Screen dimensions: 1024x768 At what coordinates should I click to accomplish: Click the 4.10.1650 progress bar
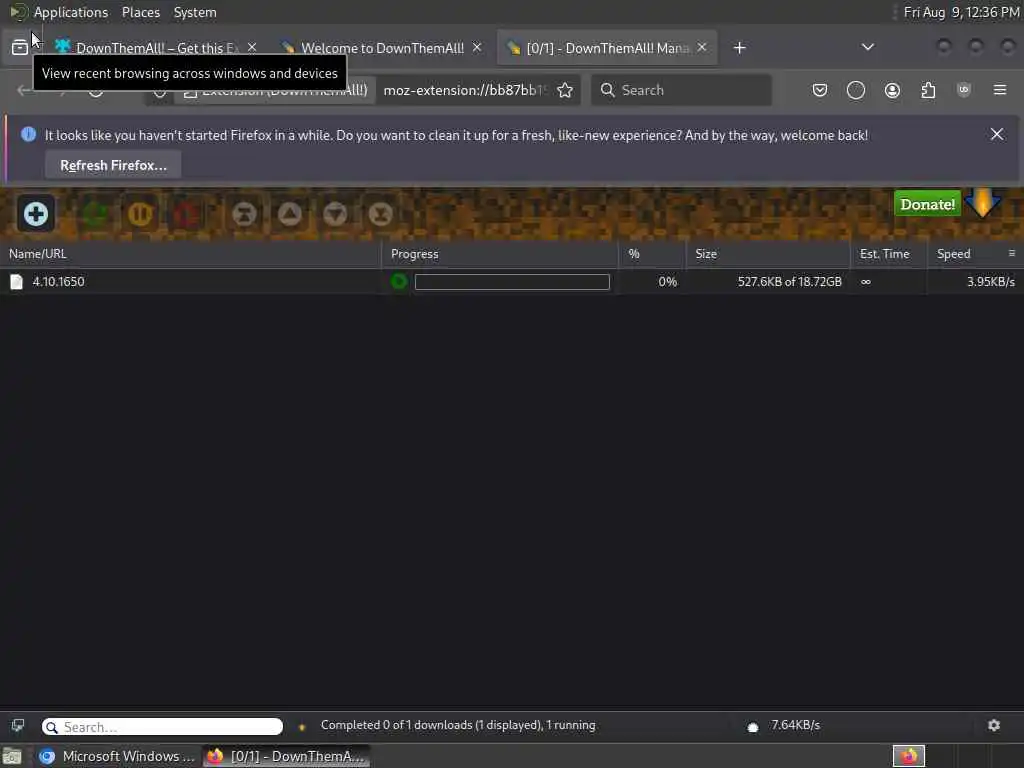point(512,282)
